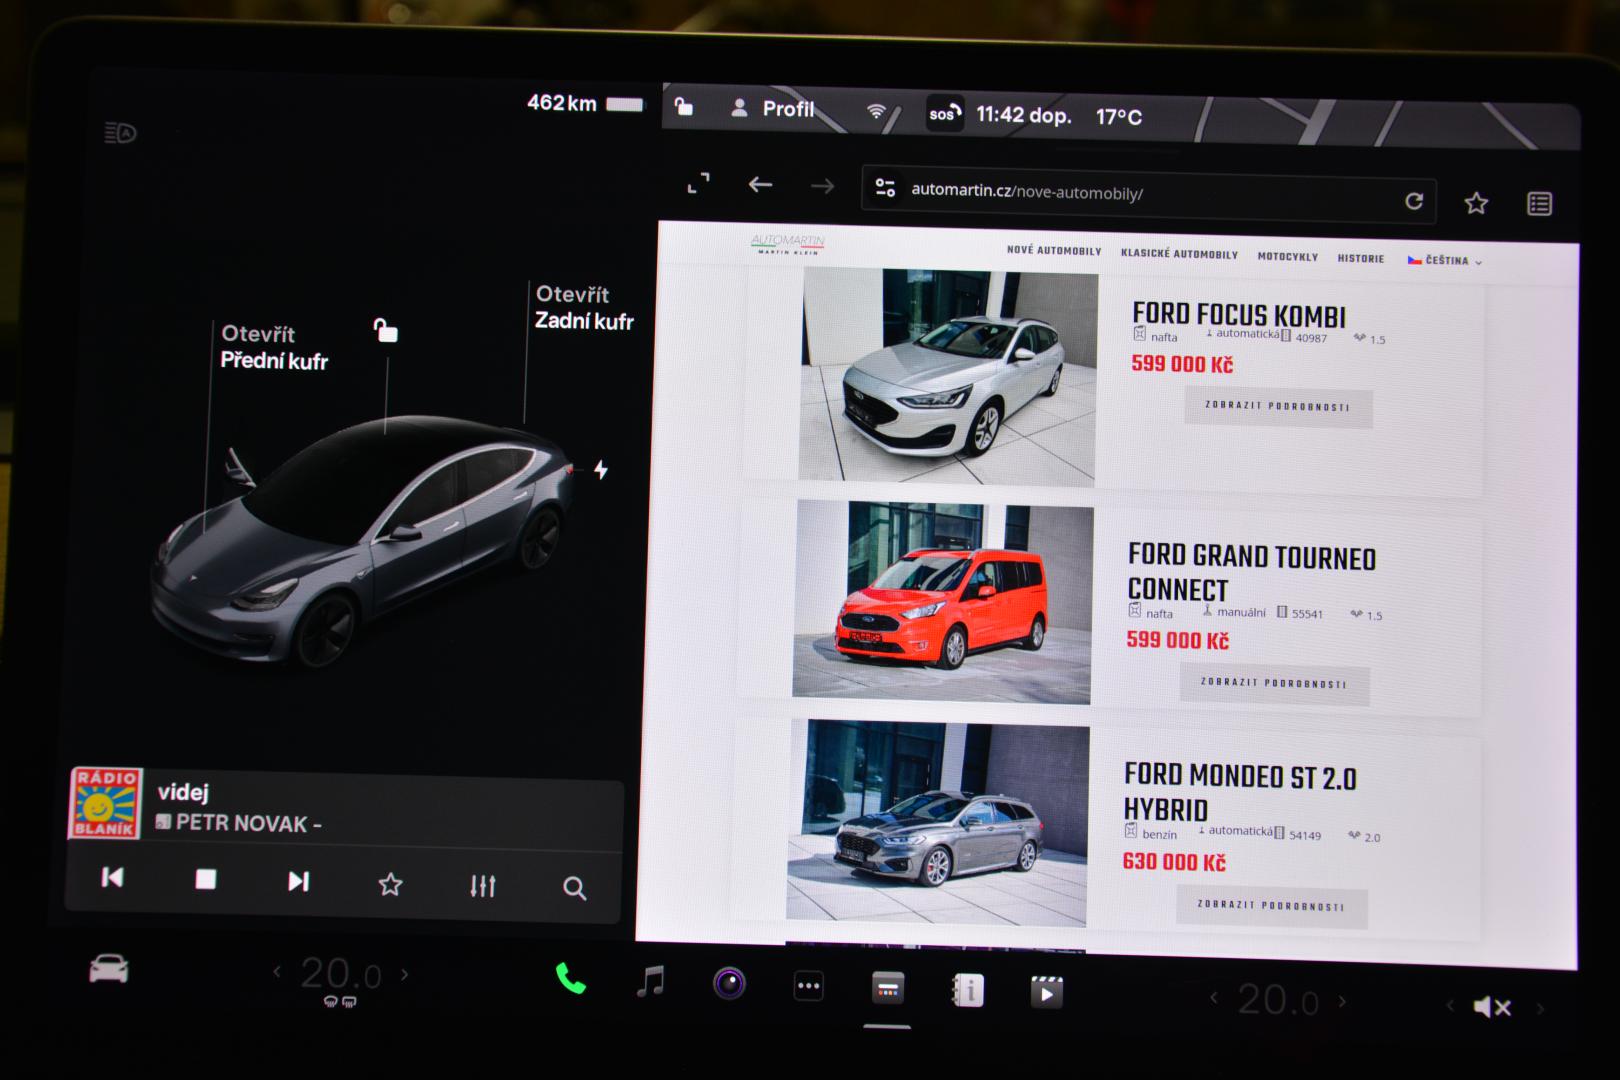The image size is (1620, 1080).
Task: Toggle car lock above the Tesla
Action: coord(385,330)
